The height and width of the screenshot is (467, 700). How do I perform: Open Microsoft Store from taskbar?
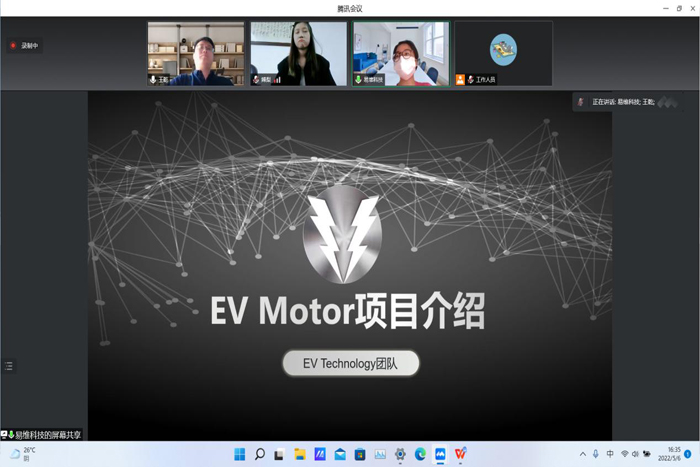coord(360,454)
